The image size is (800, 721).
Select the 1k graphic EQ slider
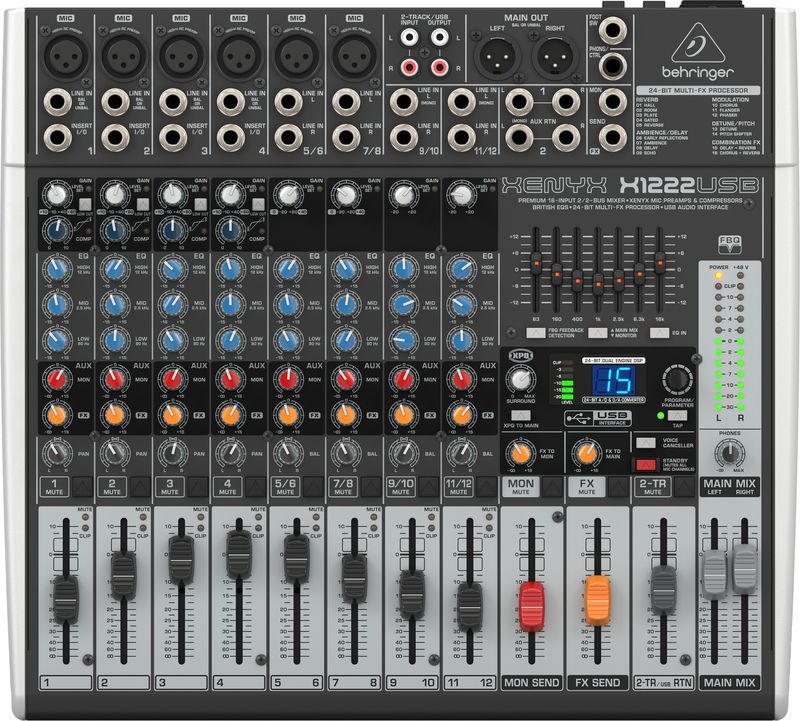point(597,284)
